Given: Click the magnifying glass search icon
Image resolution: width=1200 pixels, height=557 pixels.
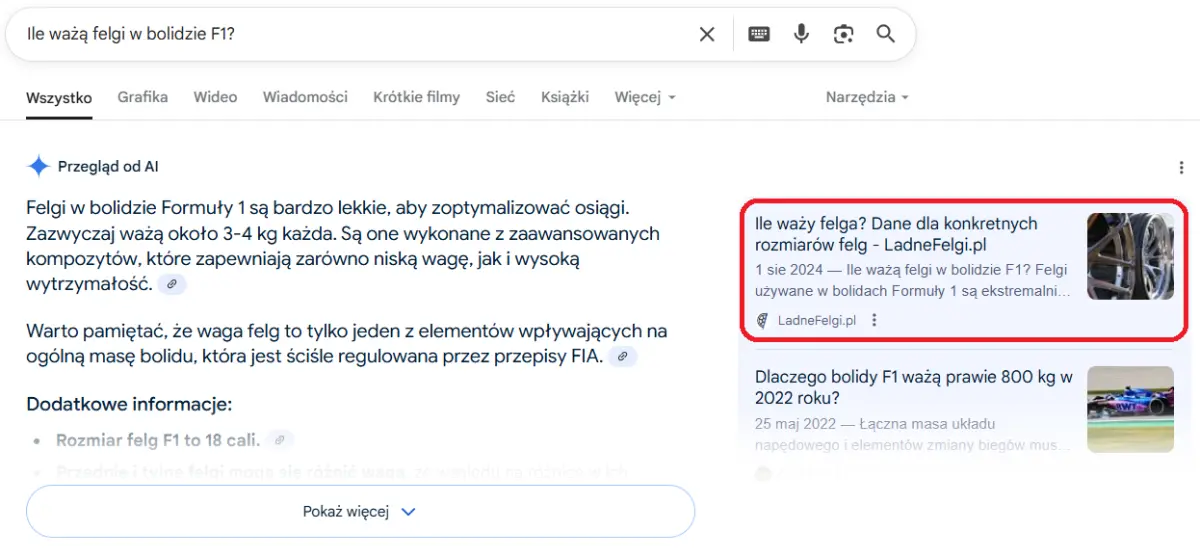Looking at the screenshot, I should click(885, 34).
